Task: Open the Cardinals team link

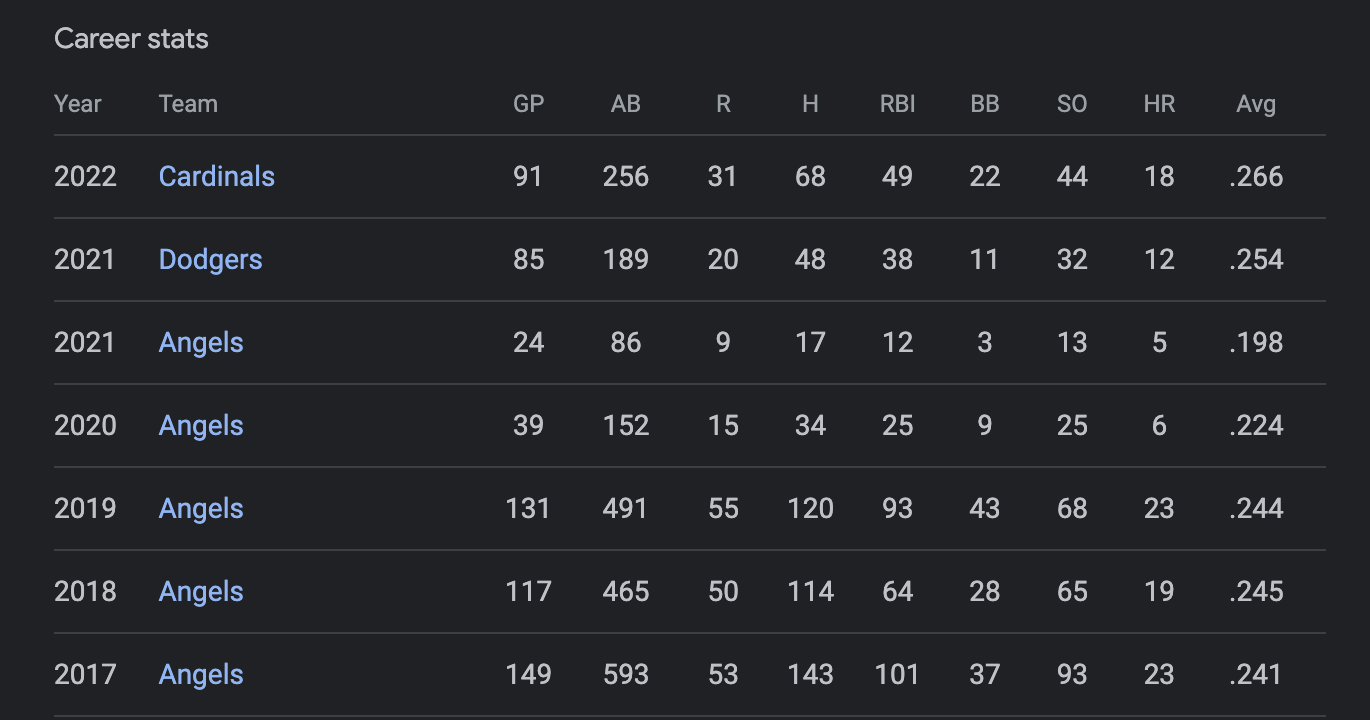Action: 216,177
